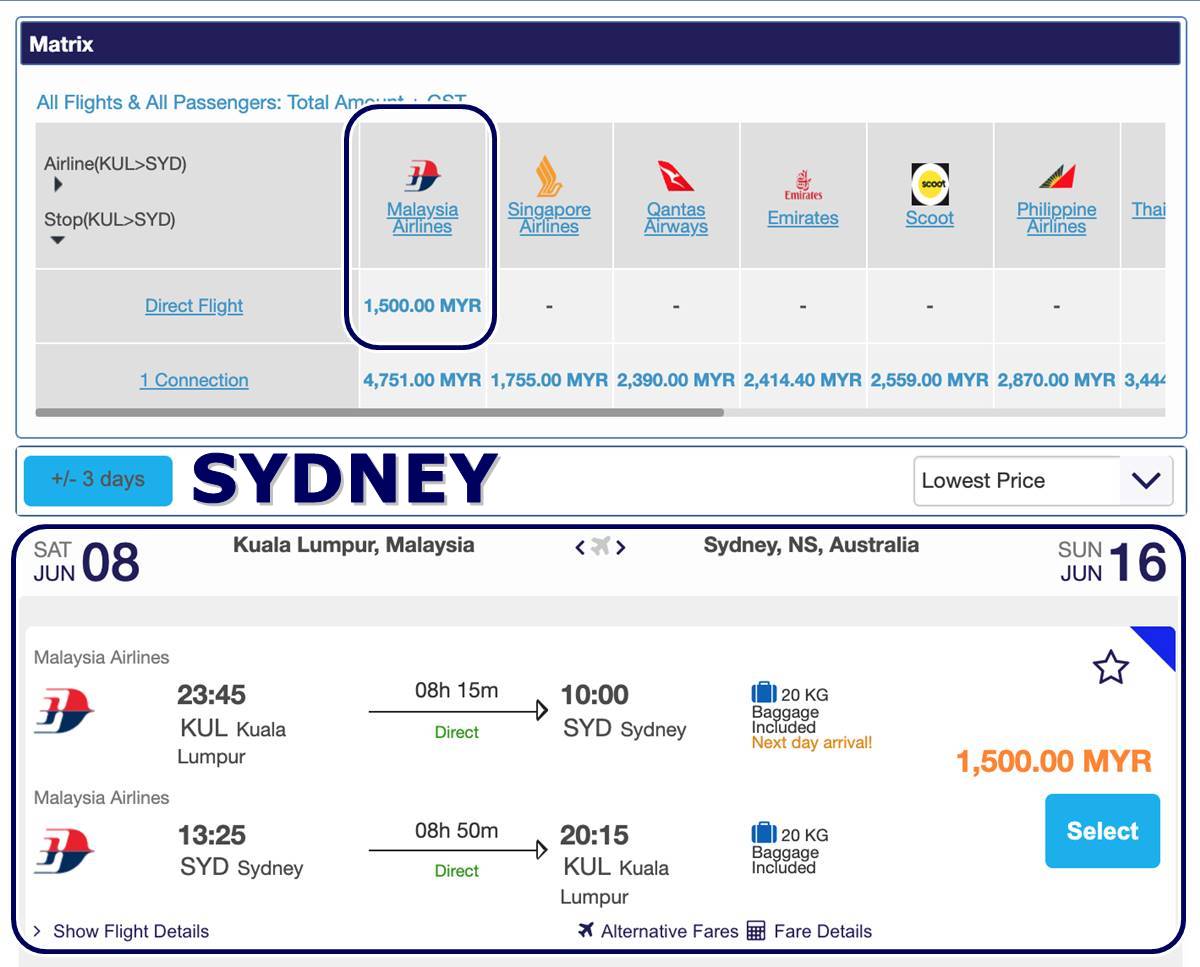Viewport: 1200px width, 967px height.
Task: Go to previous date with left chevron
Action: (580, 547)
